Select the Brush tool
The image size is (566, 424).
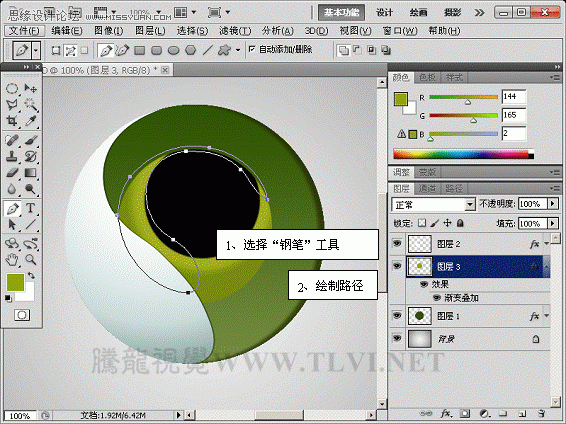pyautogui.click(x=31, y=140)
